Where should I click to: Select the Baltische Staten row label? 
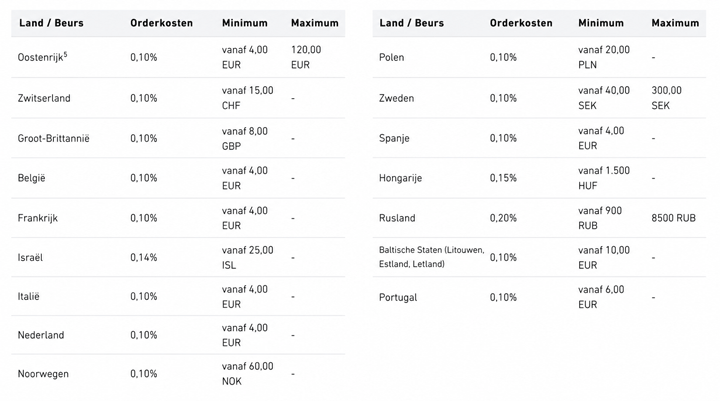[431, 257]
